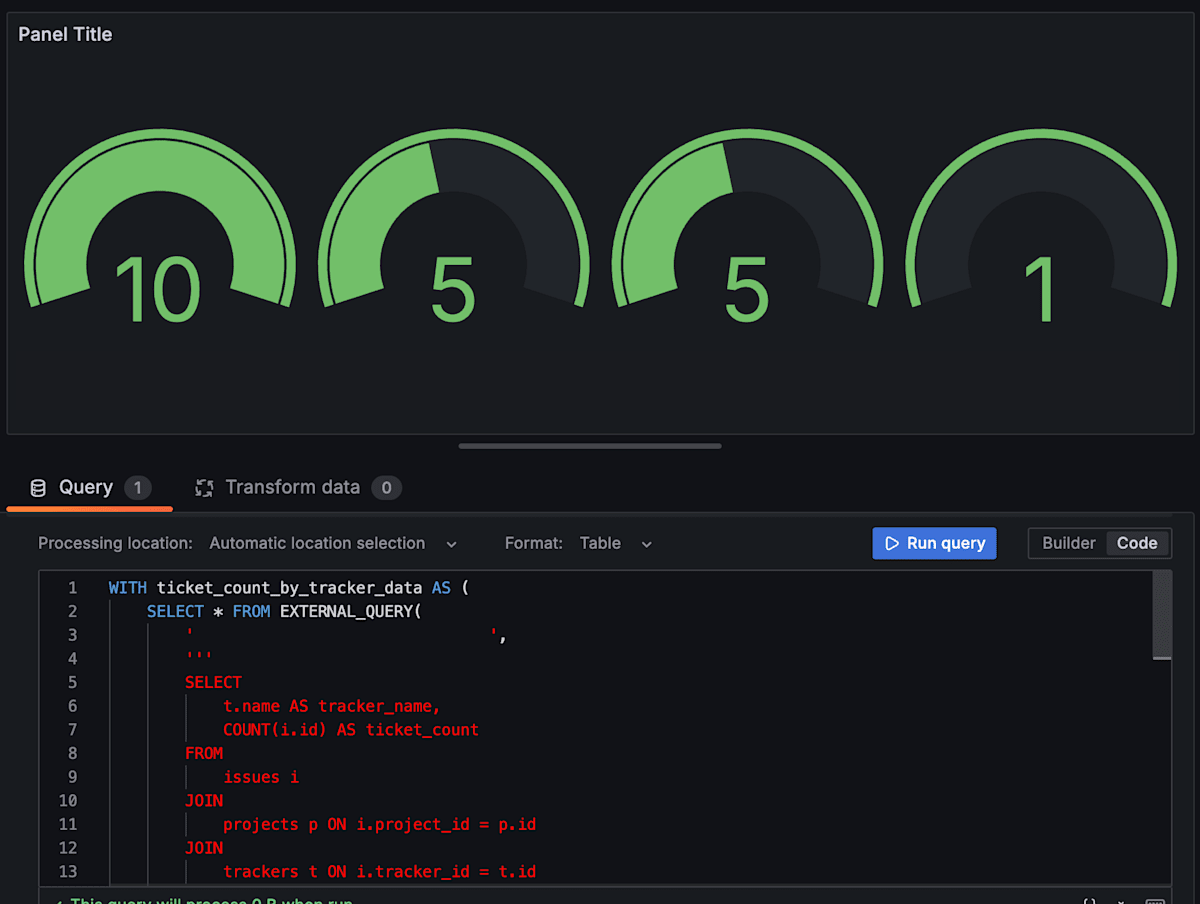This screenshot has width=1200, height=904.
Task: Click code line 'WITH ticket_count_by_tracker_data AS ('
Action: pos(289,588)
